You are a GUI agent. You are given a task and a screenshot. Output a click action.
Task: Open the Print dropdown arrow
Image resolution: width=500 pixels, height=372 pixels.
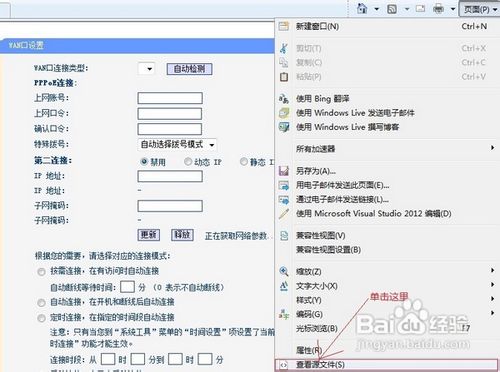tap(453, 9)
